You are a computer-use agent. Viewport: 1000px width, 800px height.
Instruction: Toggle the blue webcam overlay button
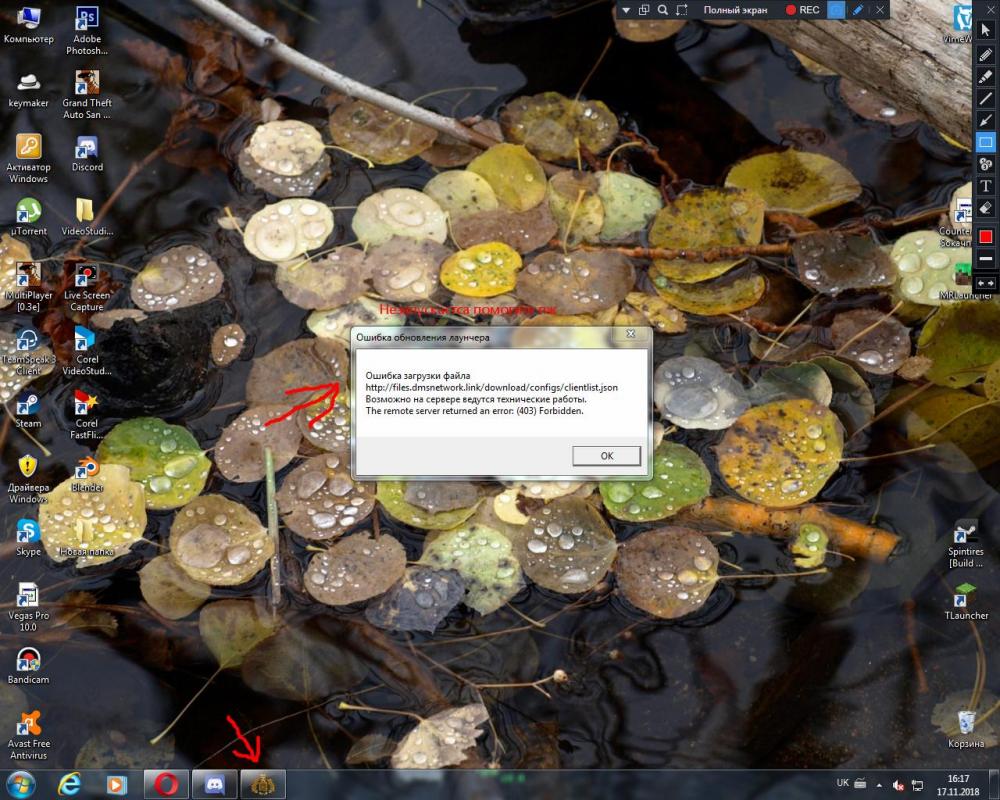[x=836, y=10]
